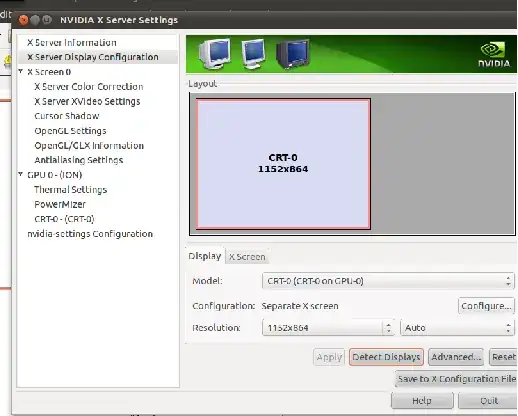Collapse the GPU 0 - (ION) tree node

pyautogui.click(x=21, y=174)
